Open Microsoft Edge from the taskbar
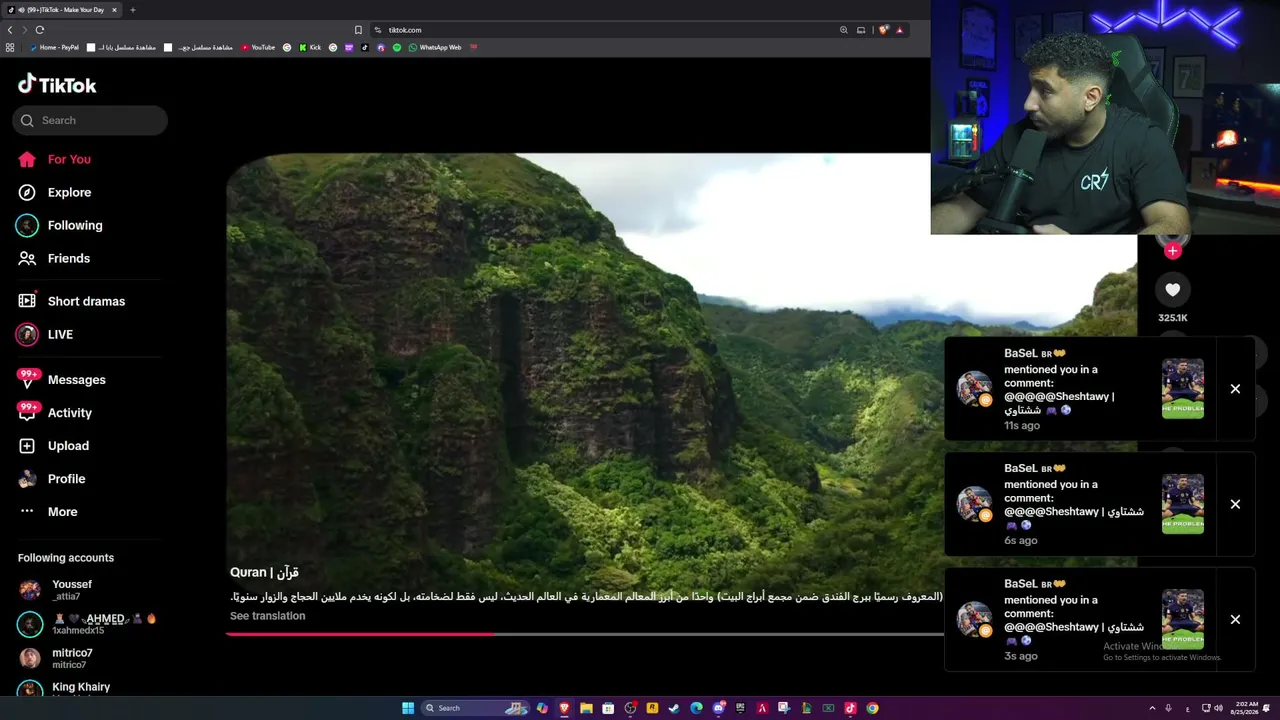 click(x=696, y=708)
